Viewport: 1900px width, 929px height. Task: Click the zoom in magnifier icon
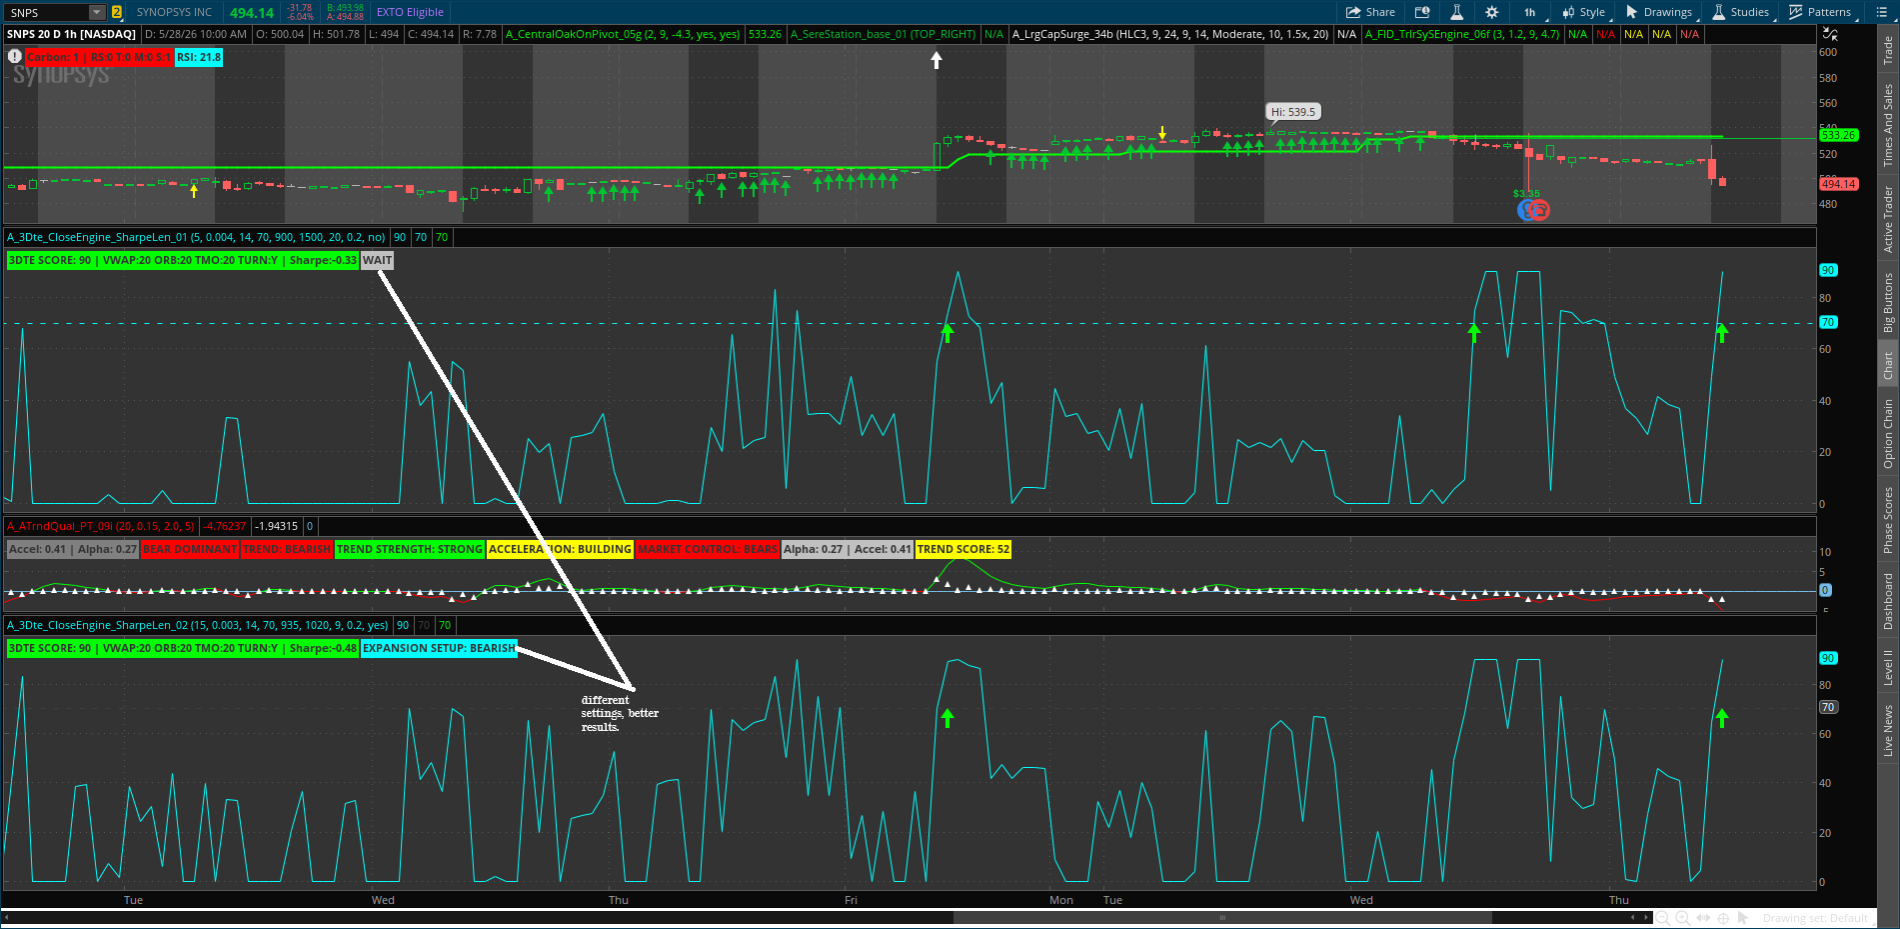[x=1683, y=918]
